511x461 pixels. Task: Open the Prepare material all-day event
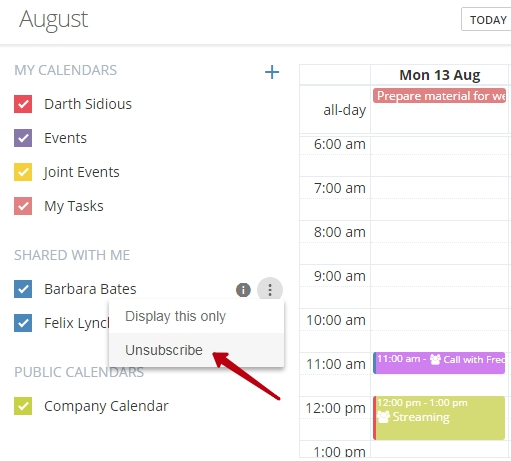(439, 96)
